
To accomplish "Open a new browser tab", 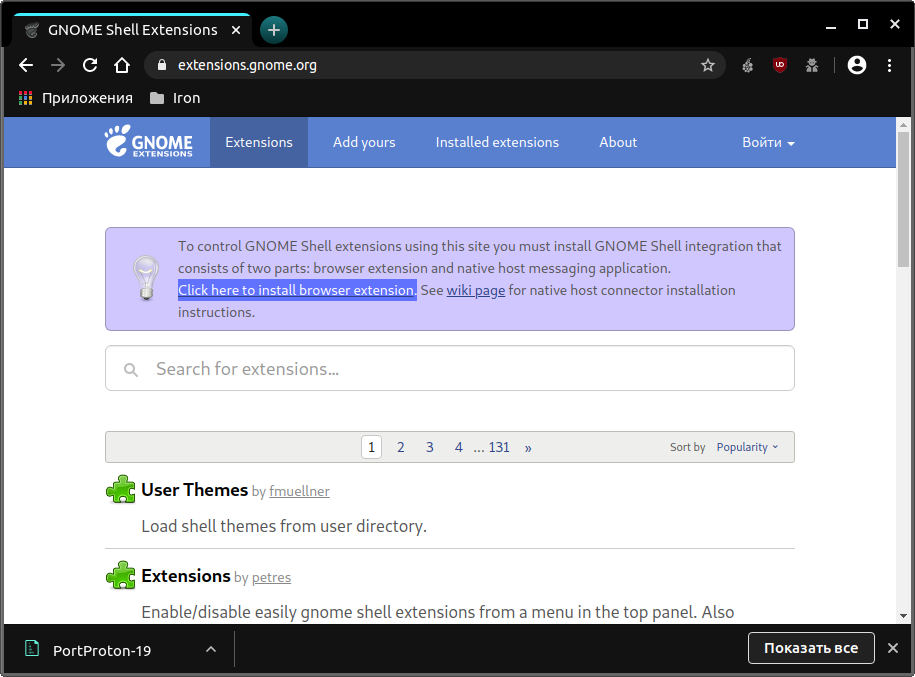I will 273,30.
